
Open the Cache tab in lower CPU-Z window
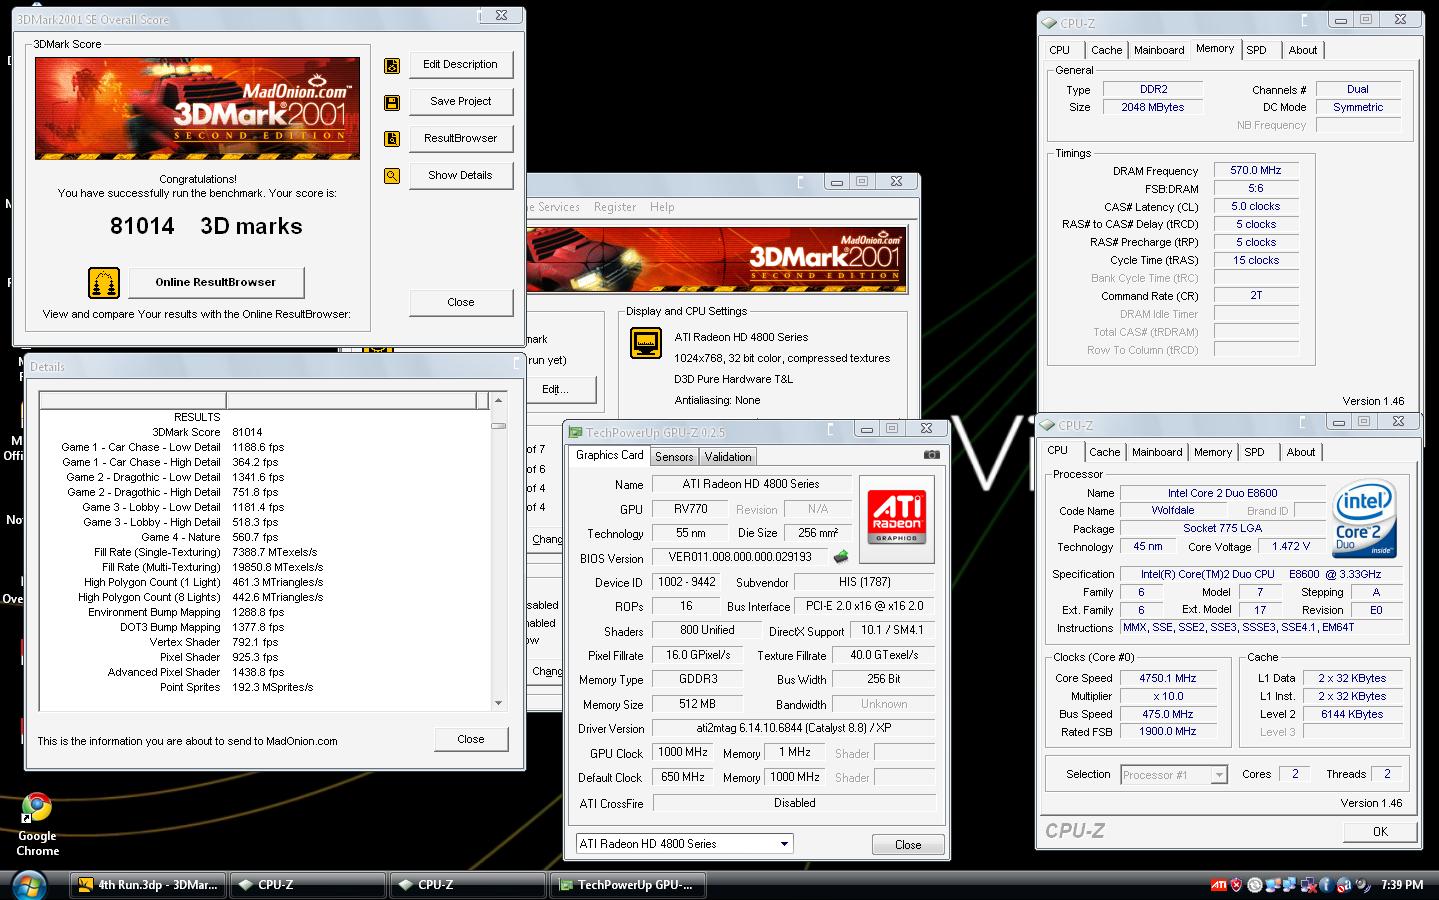click(1104, 452)
